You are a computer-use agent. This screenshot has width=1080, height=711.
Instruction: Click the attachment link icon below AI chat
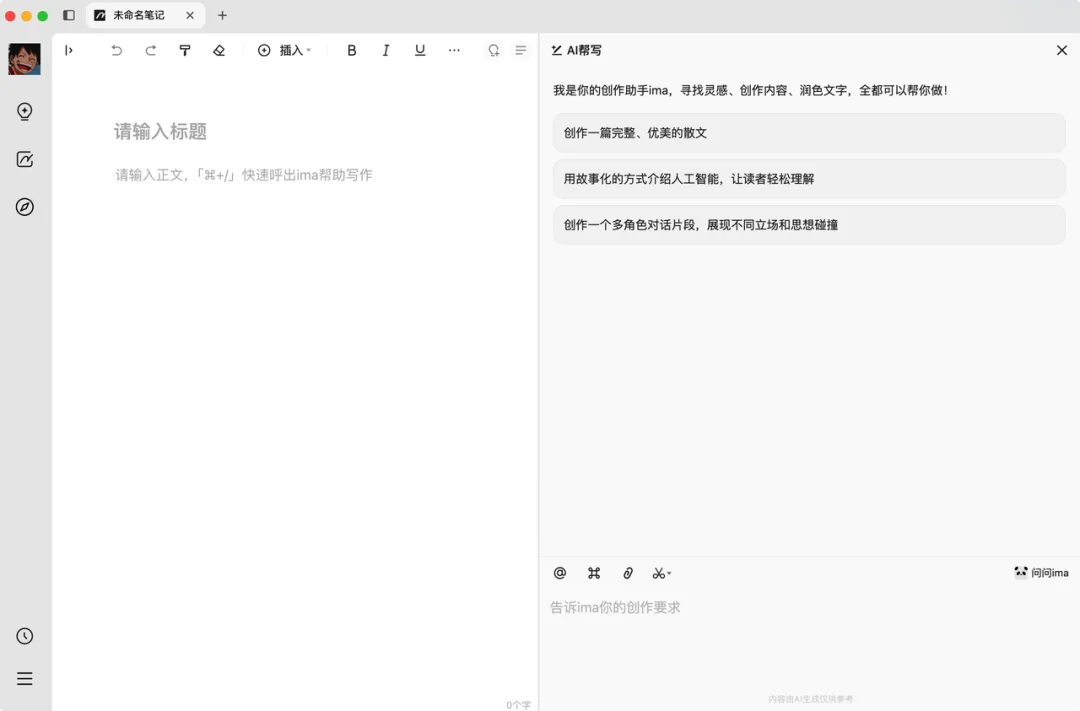pyautogui.click(x=628, y=573)
